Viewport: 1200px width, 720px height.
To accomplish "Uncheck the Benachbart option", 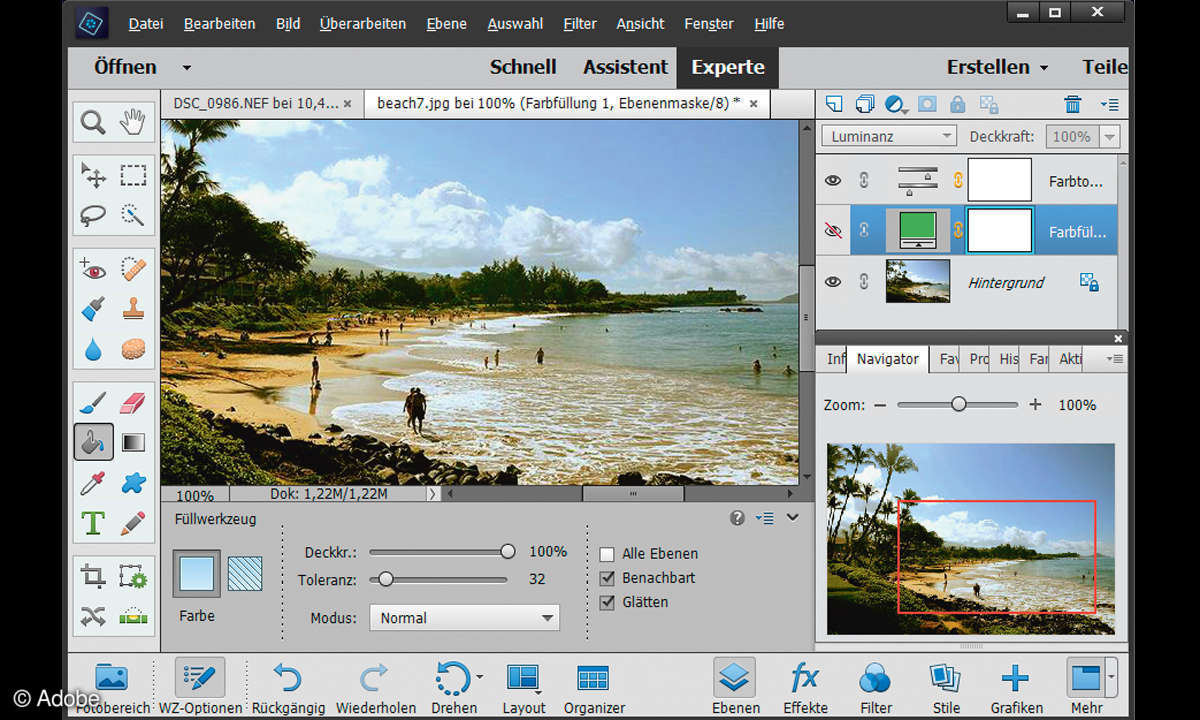I will (x=607, y=578).
